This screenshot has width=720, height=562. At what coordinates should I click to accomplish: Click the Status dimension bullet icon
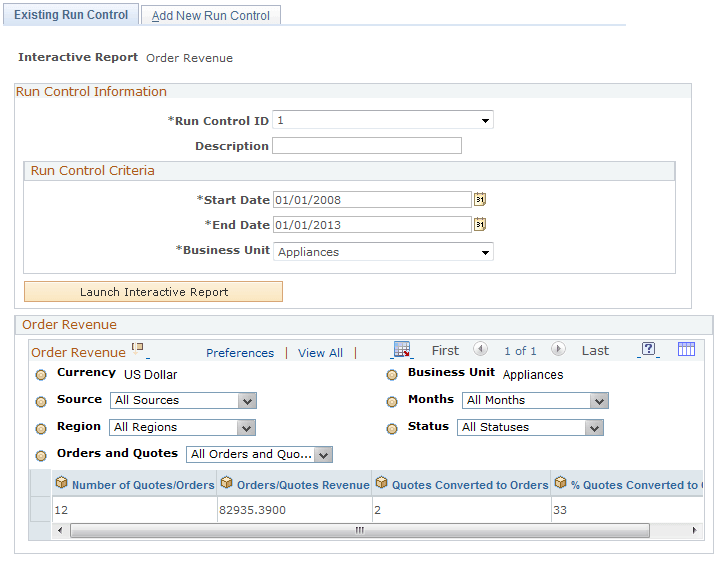coord(392,429)
